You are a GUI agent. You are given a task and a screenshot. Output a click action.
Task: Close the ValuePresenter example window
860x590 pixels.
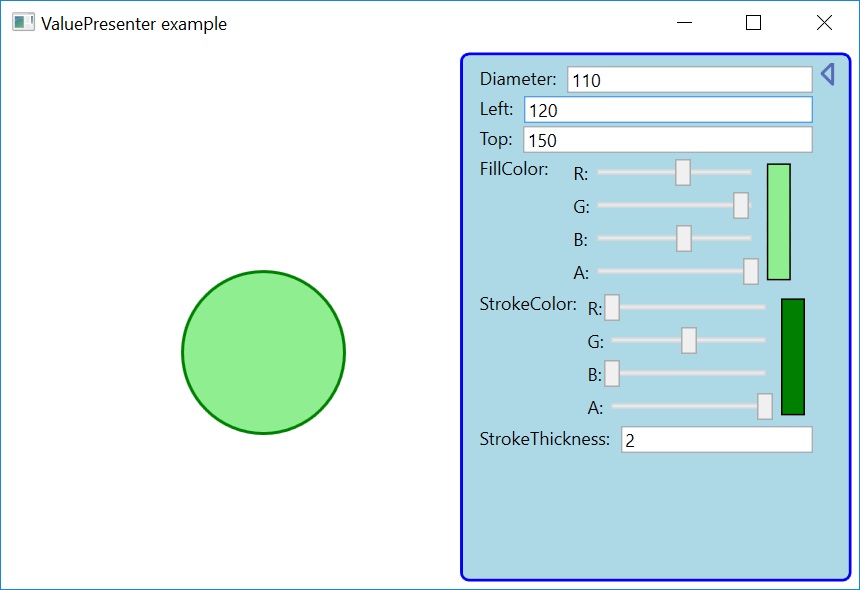coord(824,22)
